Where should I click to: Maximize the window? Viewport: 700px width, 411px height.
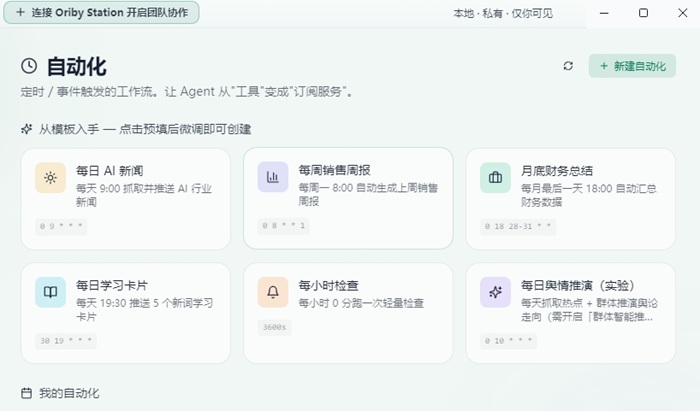(x=643, y=13)
